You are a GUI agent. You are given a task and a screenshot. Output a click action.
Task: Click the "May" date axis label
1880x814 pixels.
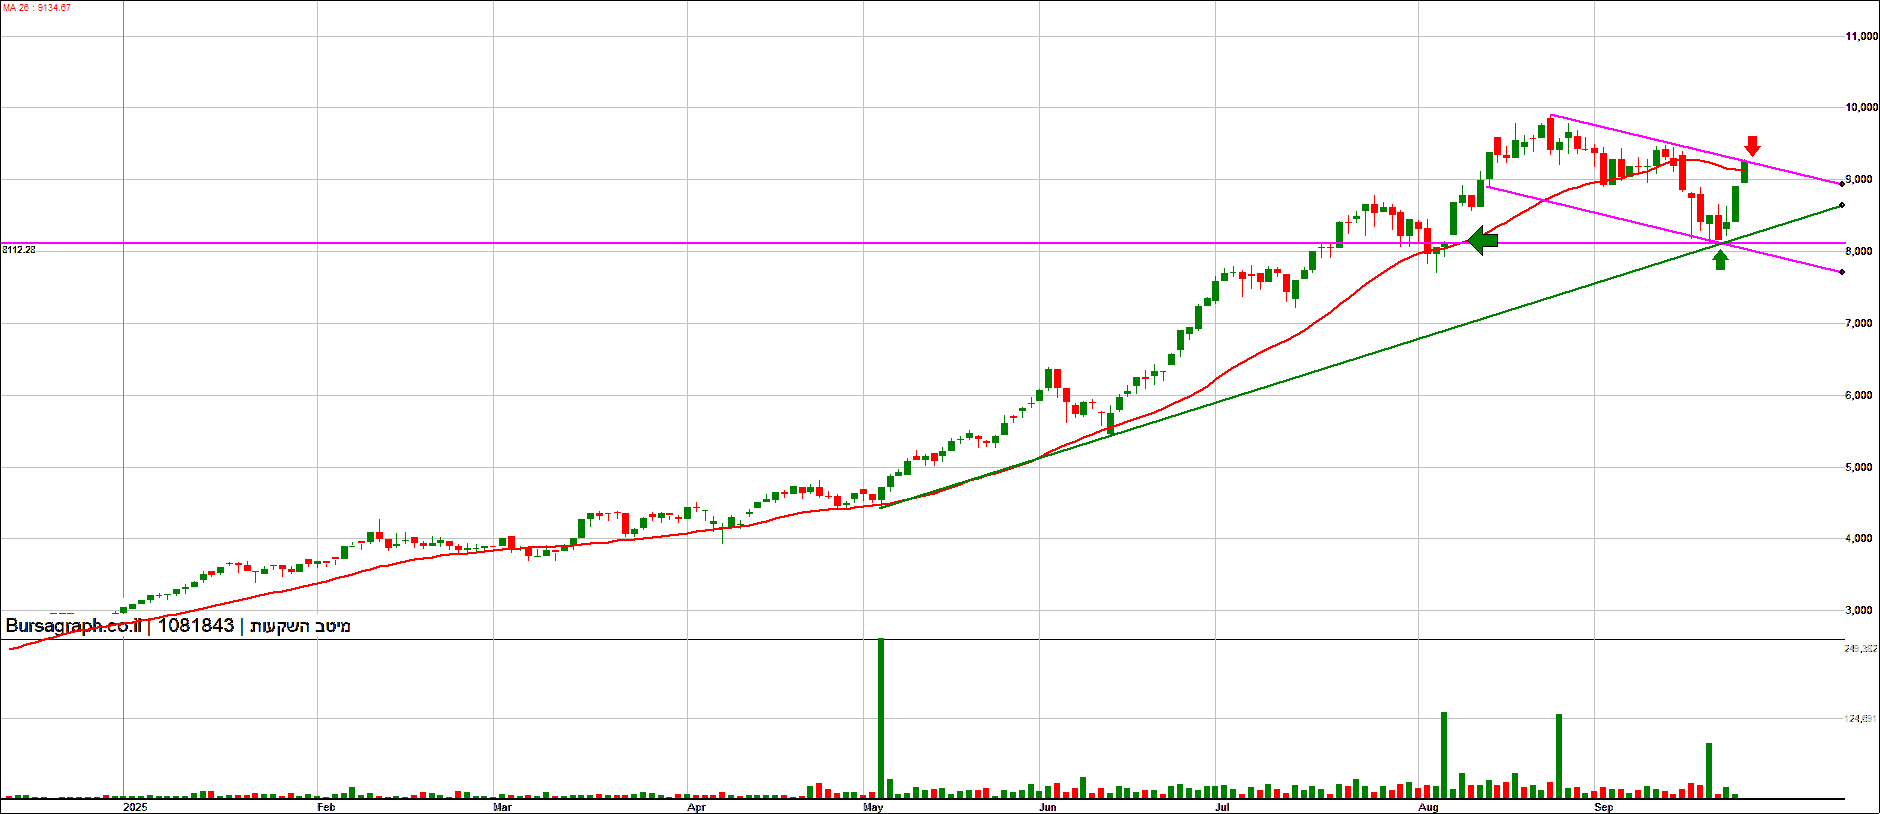tap(873, 807)
